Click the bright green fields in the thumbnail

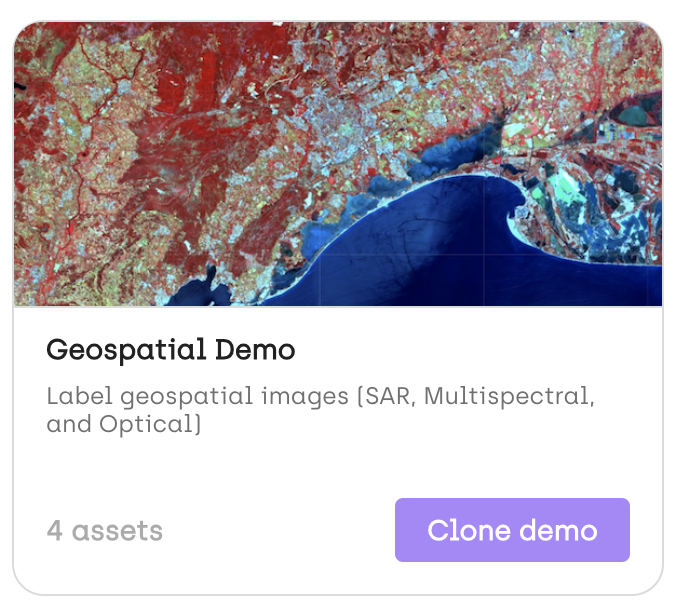[565, 188]
